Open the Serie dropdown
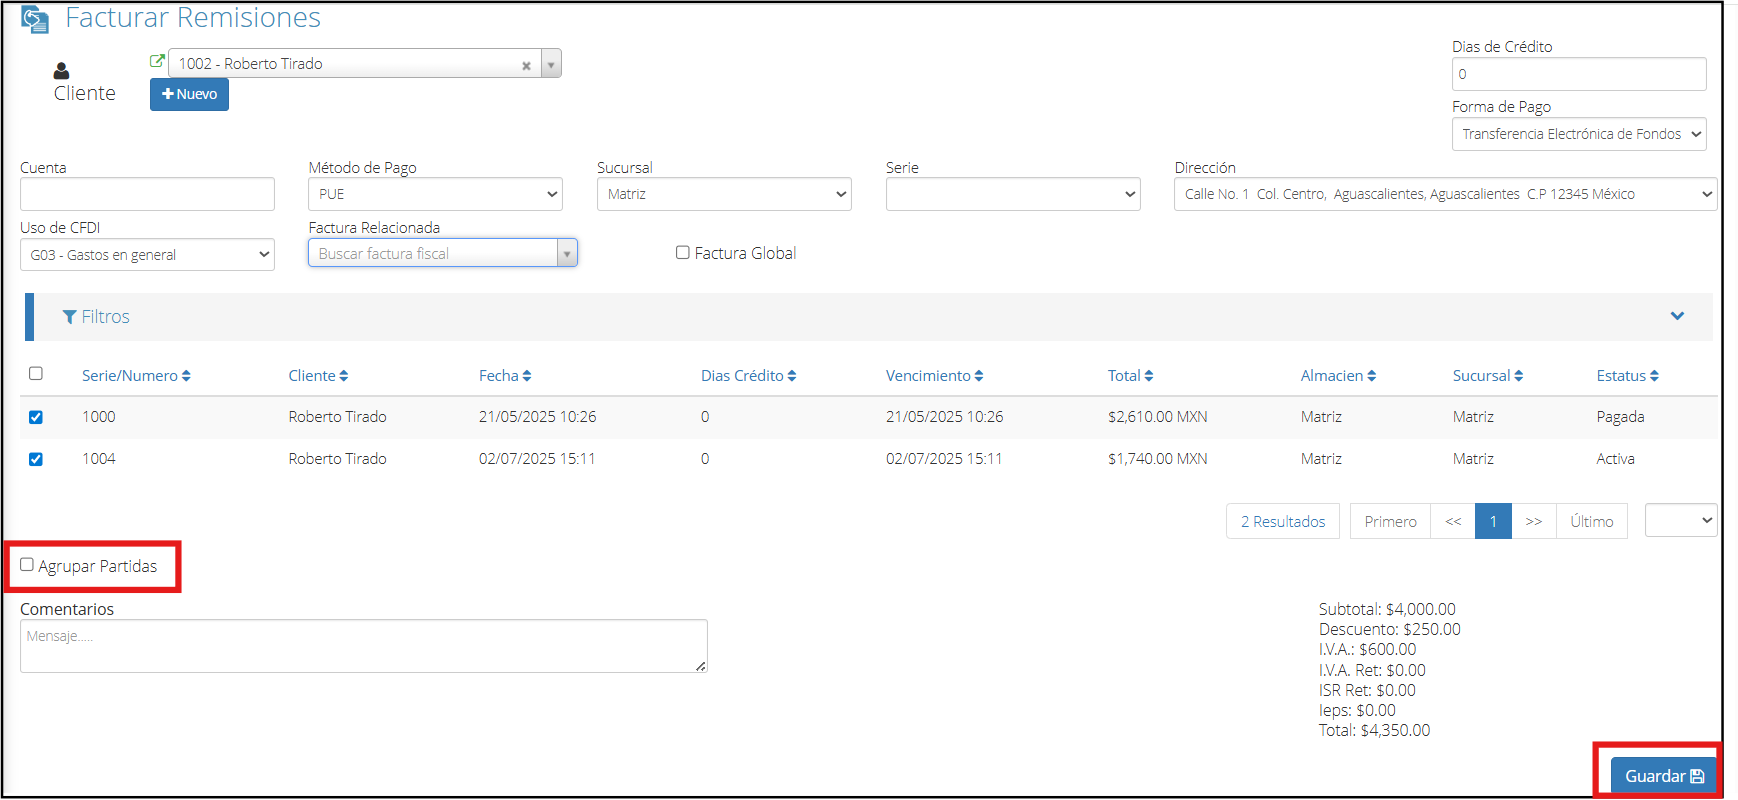 1013,194
